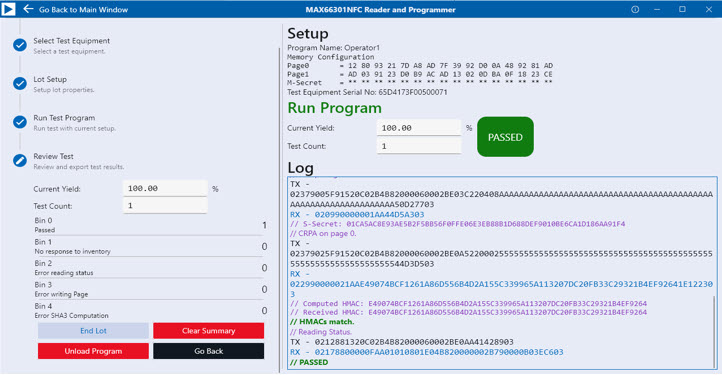The width and height of the screenshot is (722, 375).
Task: Go Back to Main Window
Action: (83, 10)
